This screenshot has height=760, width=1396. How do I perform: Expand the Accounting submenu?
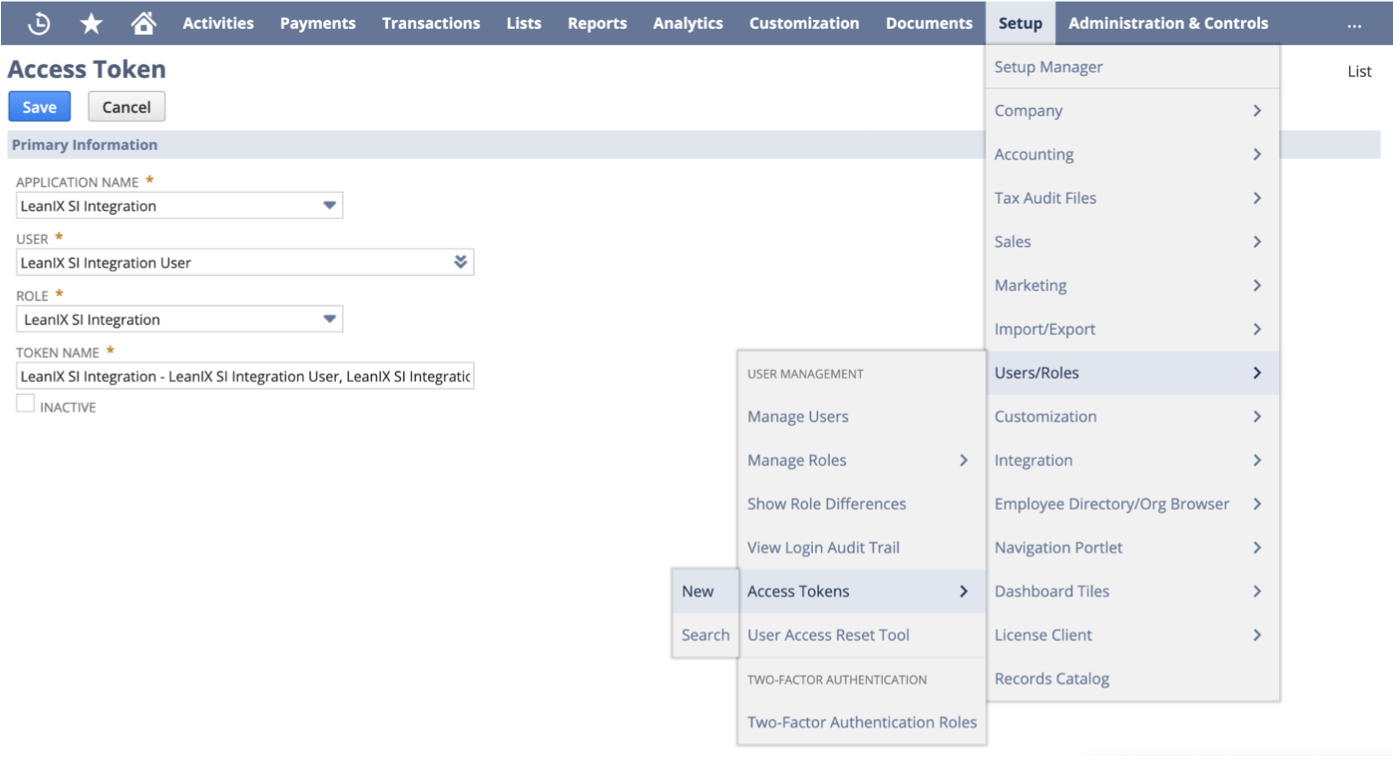(x=1133, y=154)
